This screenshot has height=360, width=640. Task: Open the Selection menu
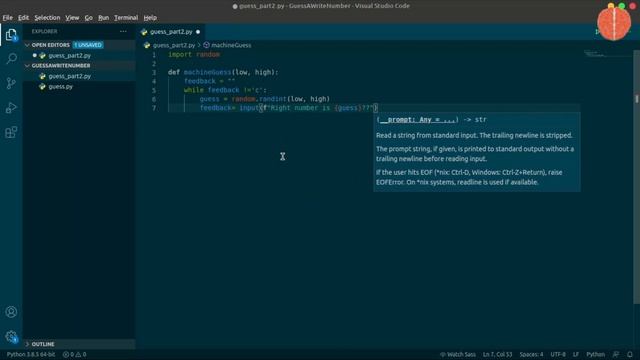(47, 18)
